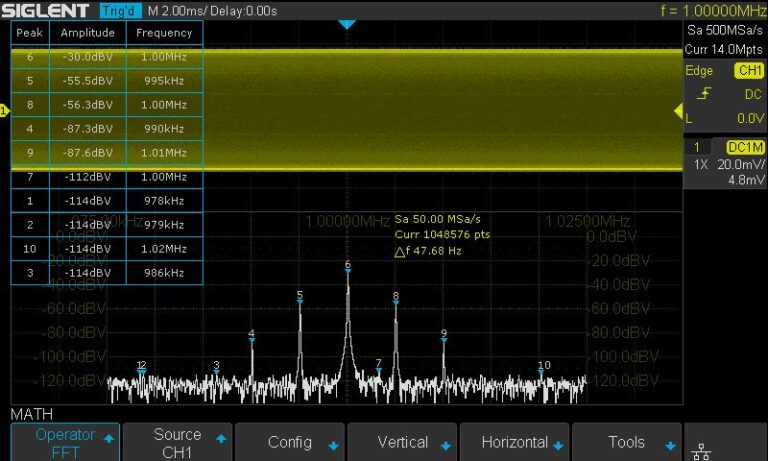Viewport: 768px width, 461px height.
Task: Open the Vertical settings menu
Action: coord(403,442)
